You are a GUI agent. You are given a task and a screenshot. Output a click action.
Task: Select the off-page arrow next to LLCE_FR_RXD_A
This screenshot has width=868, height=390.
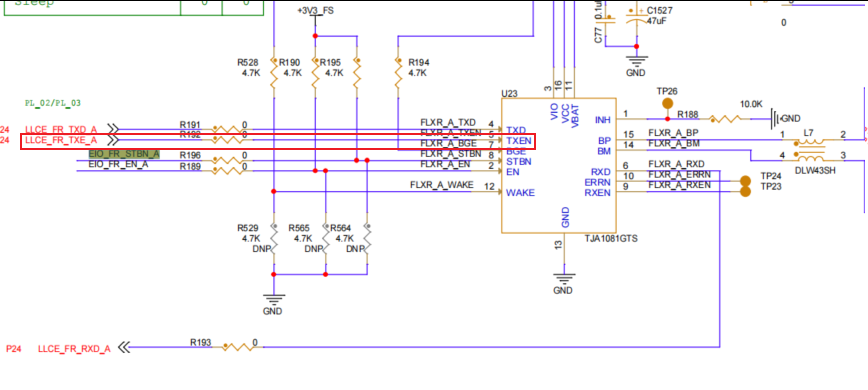[x=124, y=348]
